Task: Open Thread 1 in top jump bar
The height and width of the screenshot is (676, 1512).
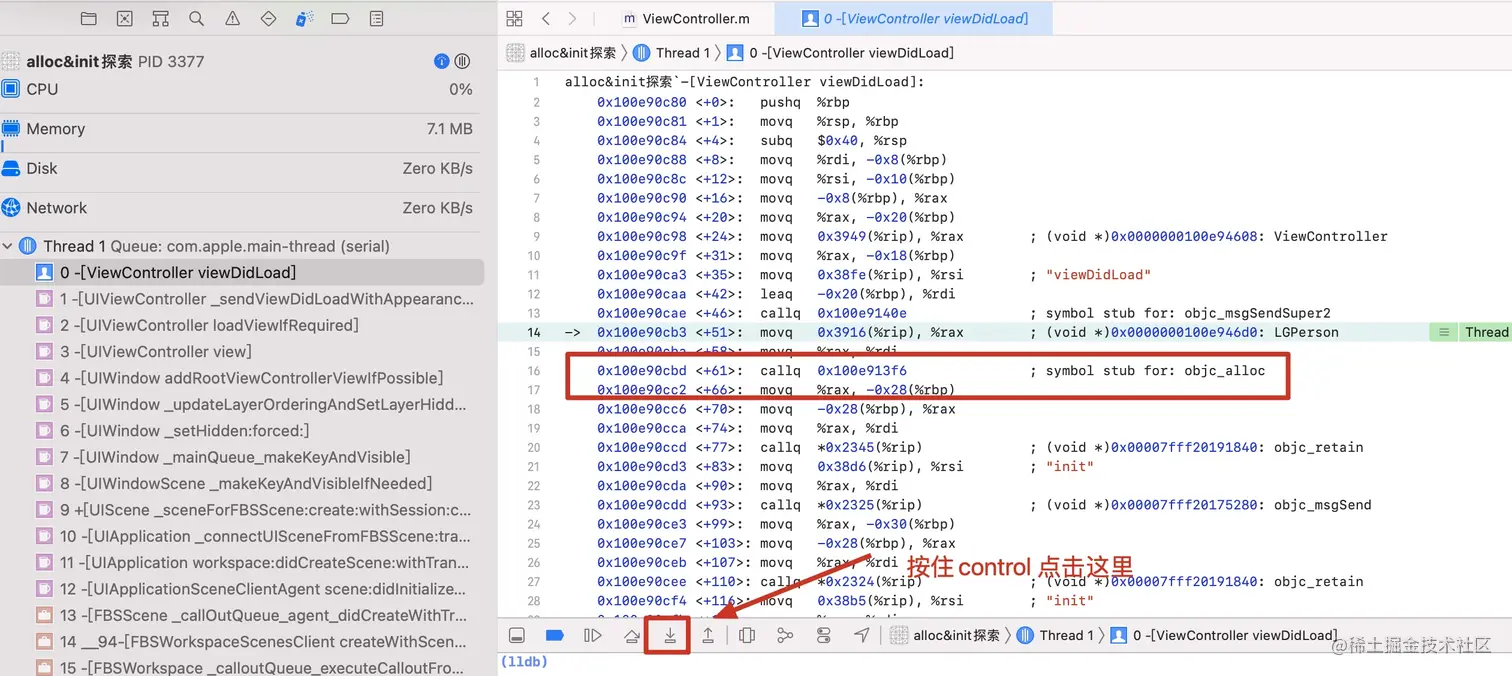Action: [x=671, y=53]
